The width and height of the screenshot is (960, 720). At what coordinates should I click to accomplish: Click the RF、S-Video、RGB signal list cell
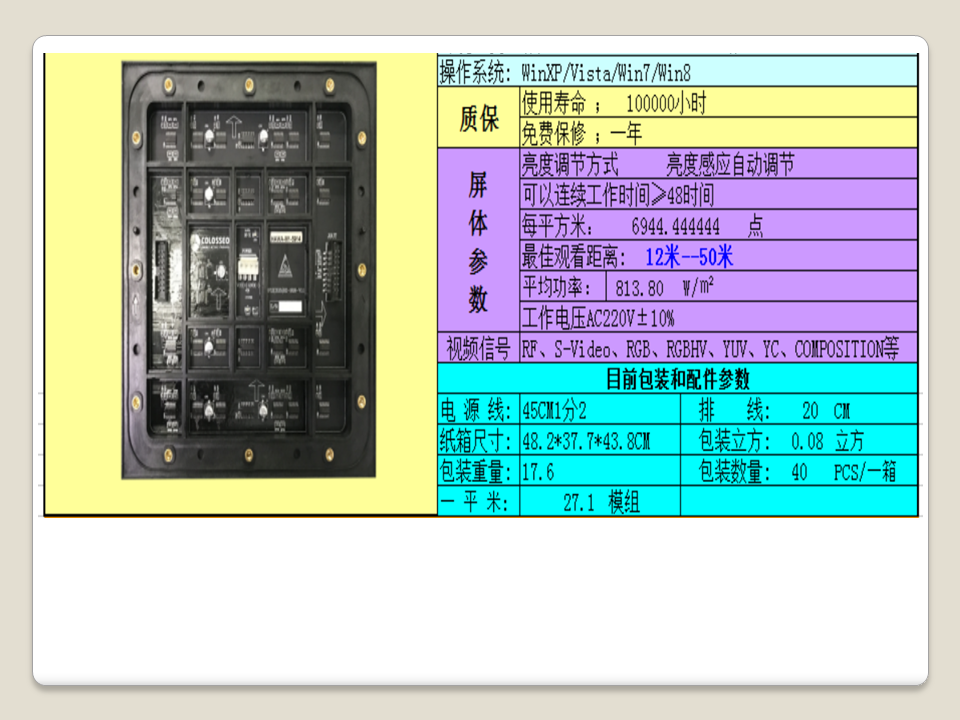click(710, 349)
